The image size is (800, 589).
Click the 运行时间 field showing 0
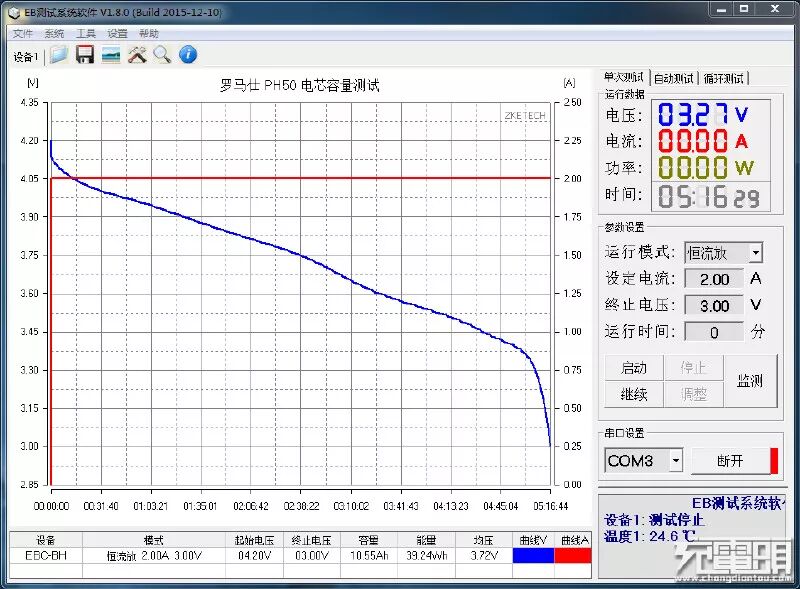pos(714,332)
